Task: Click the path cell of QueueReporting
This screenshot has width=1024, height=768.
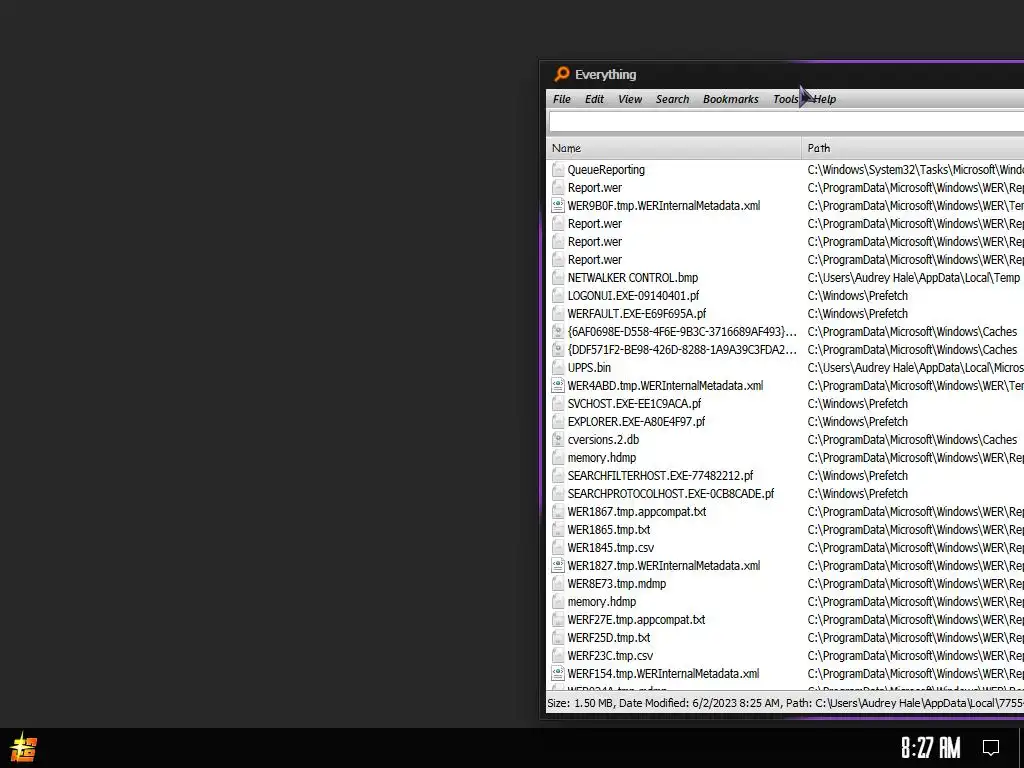Action: tap(916, 170)
